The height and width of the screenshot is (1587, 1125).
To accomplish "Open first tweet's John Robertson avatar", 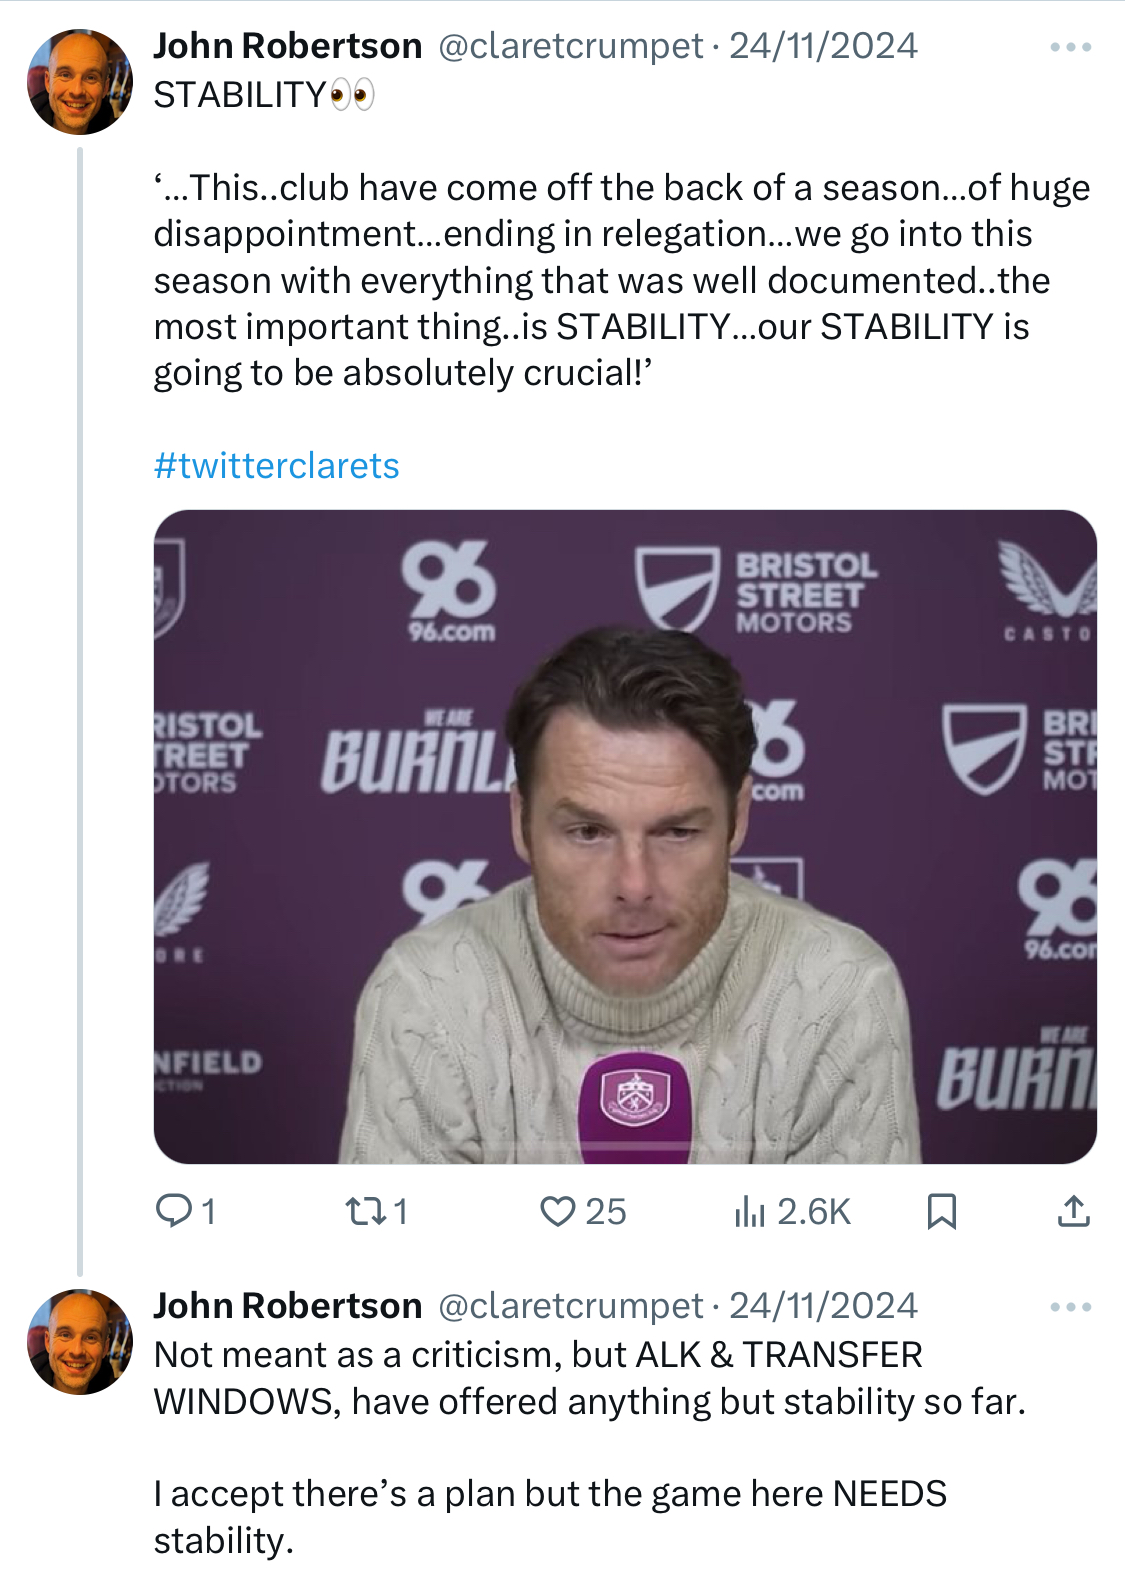I will click(80, 82).
